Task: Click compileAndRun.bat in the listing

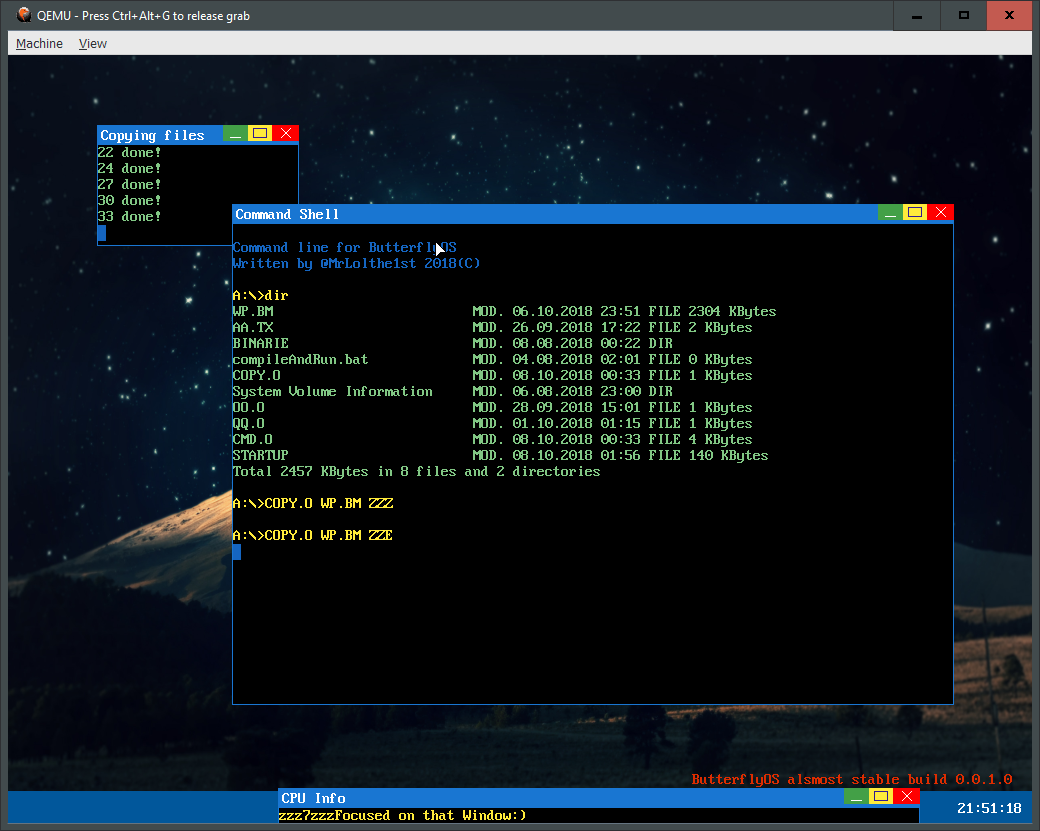Action: pyautogui.click(x=300, y=359)
